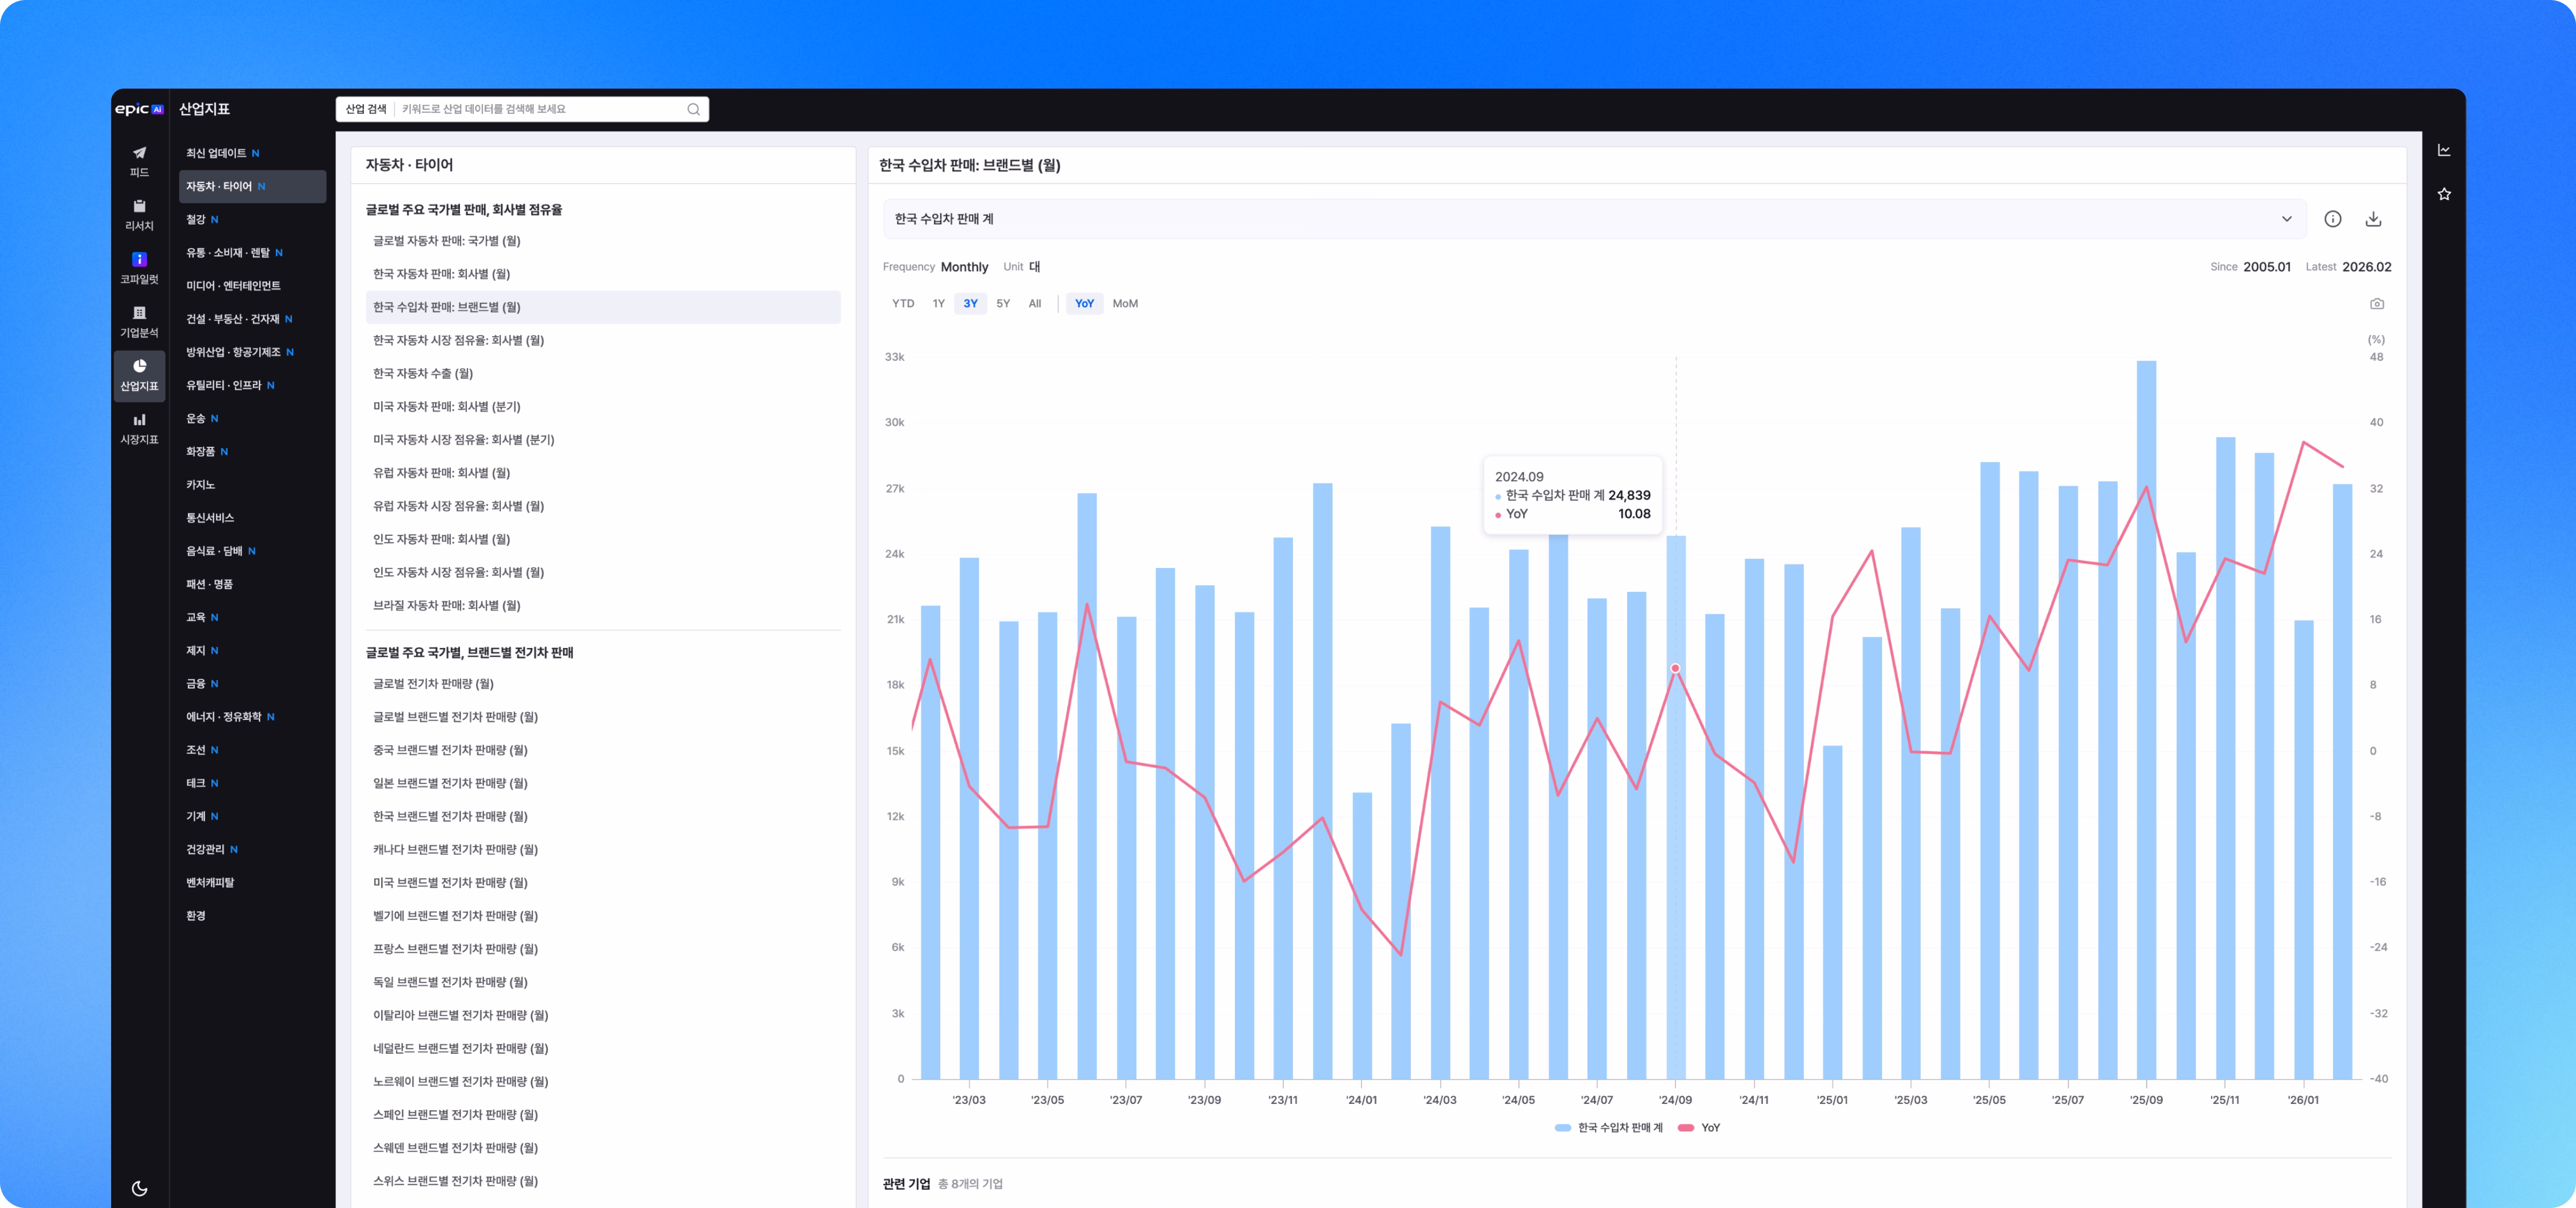Select 테크 industry category
Viewport: 2576px width, 1208px height.
[196, 783]
